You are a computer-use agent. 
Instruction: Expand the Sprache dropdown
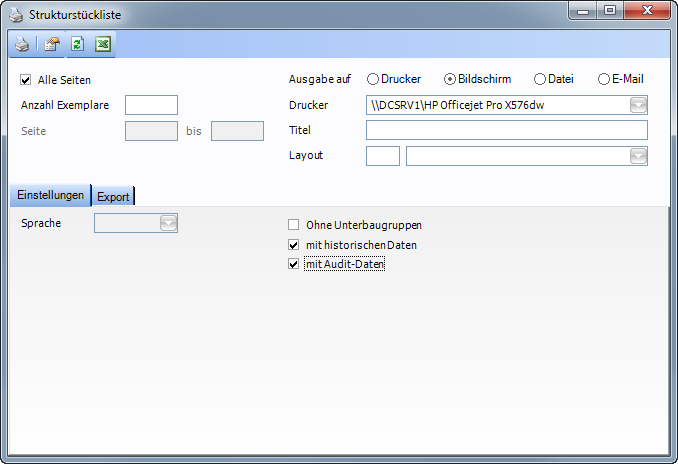tap(169, 223)
